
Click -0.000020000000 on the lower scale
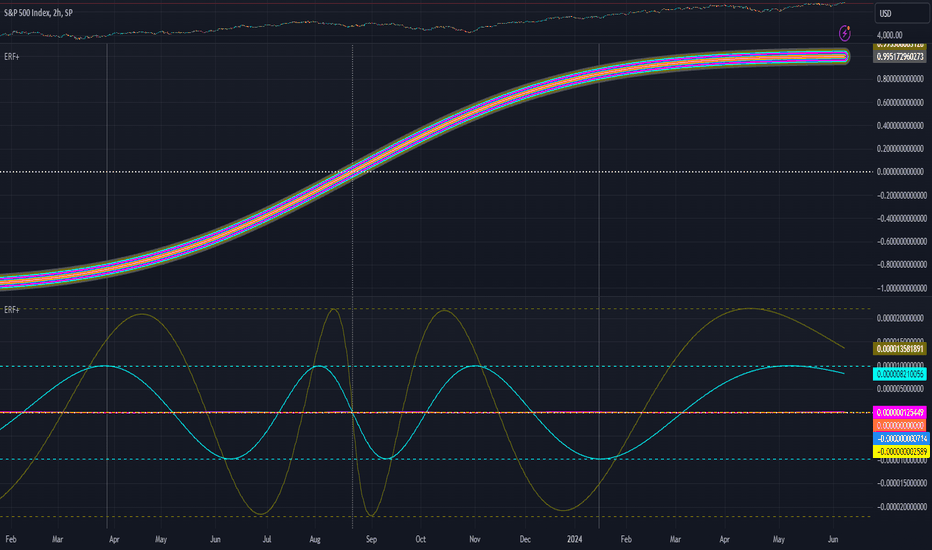tap(901, 507)
